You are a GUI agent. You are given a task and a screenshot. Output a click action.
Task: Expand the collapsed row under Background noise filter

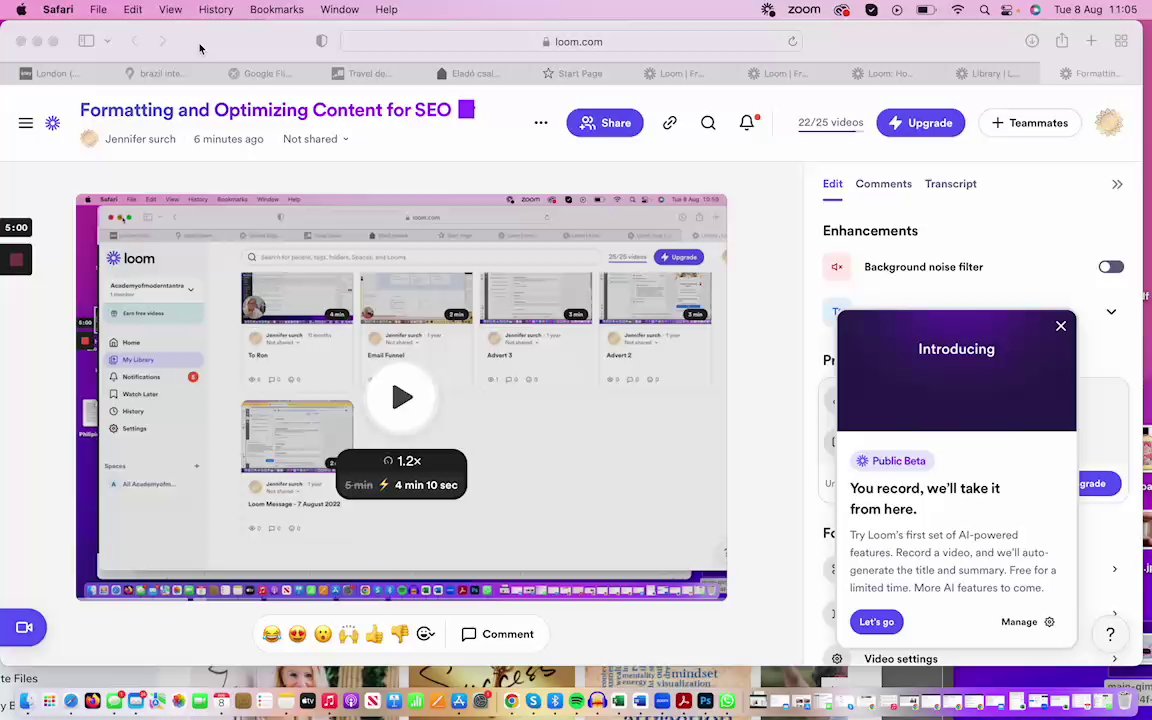coord(1111,312)
